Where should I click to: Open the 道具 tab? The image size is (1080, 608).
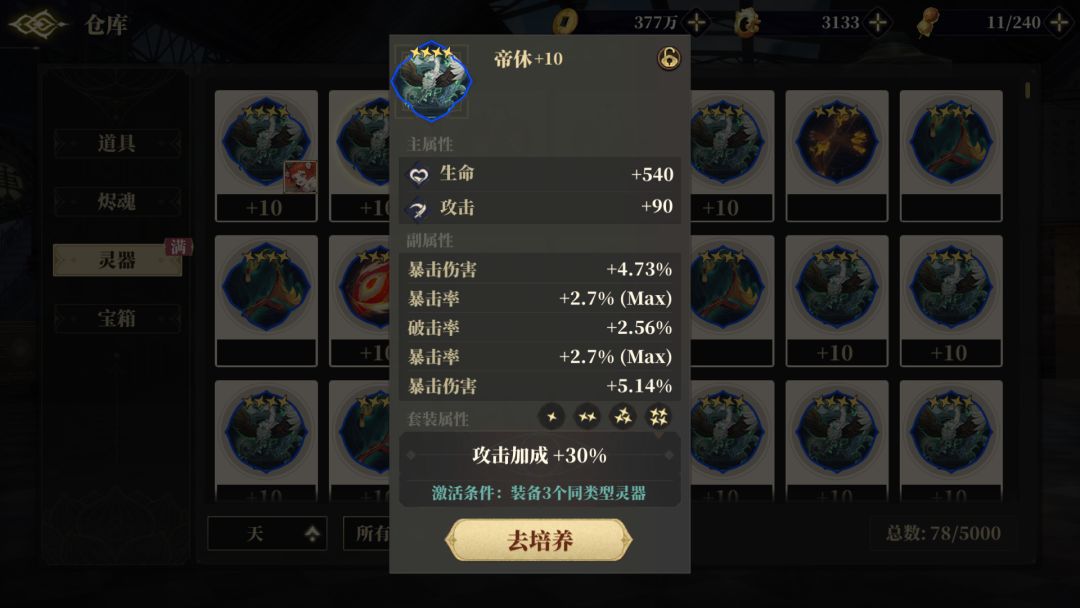coord(117,143)
